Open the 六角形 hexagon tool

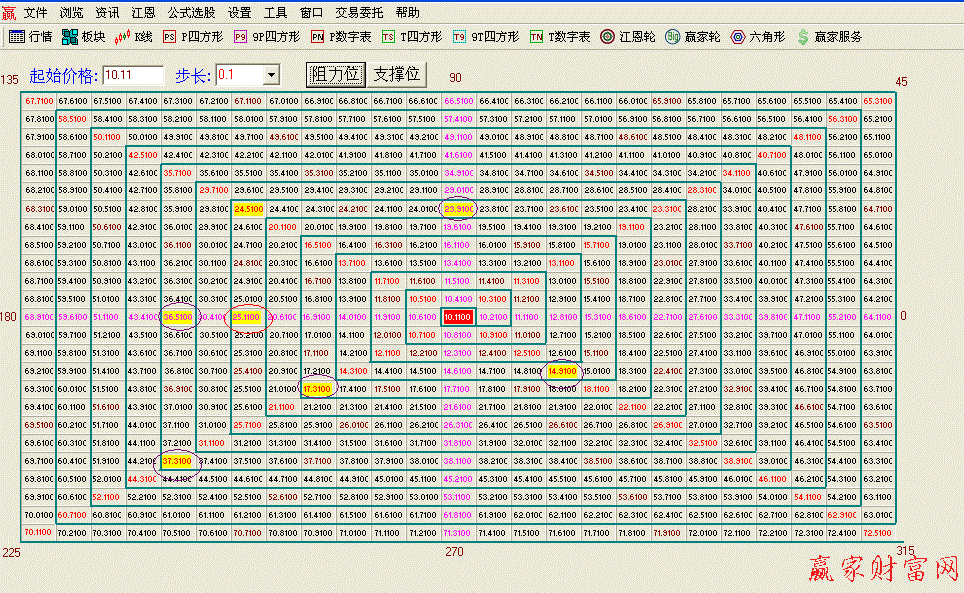755,36
